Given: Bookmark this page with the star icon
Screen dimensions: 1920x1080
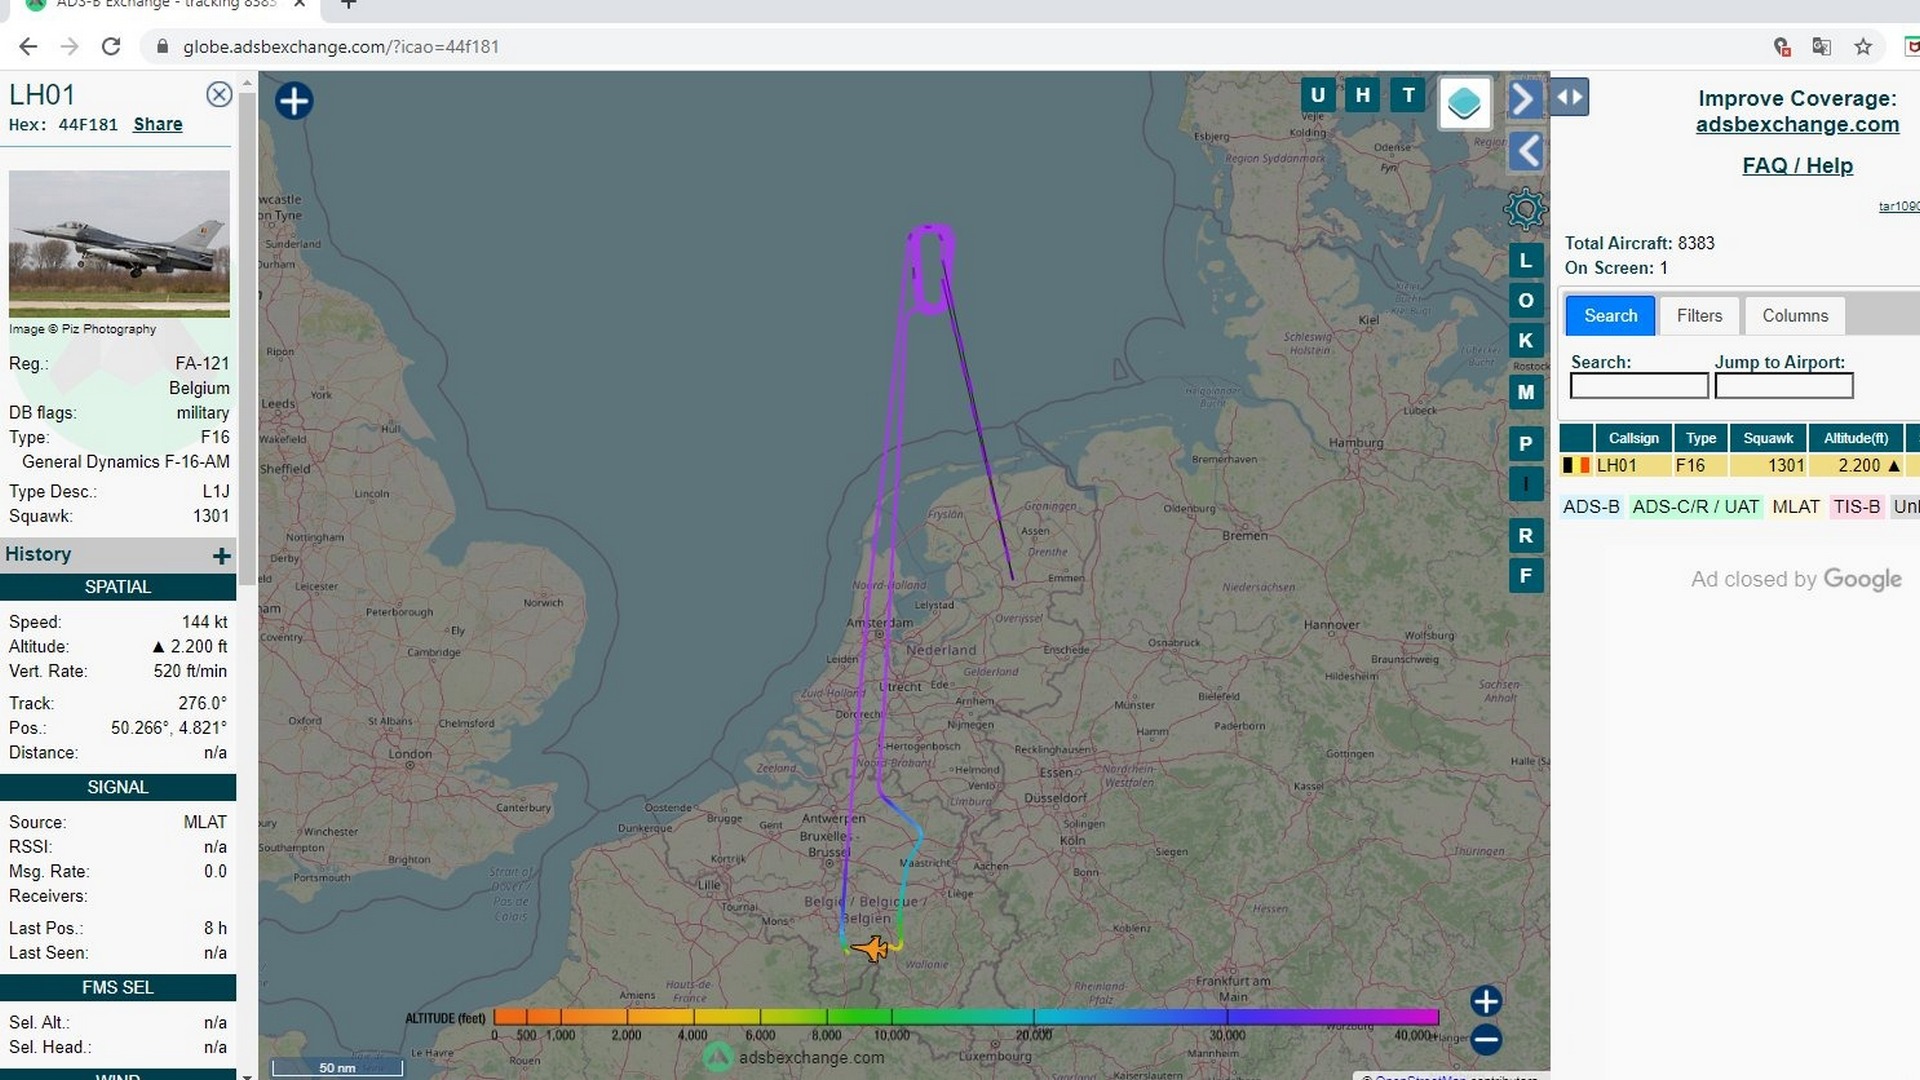Looking at the screenshot, I should 1863,47.
